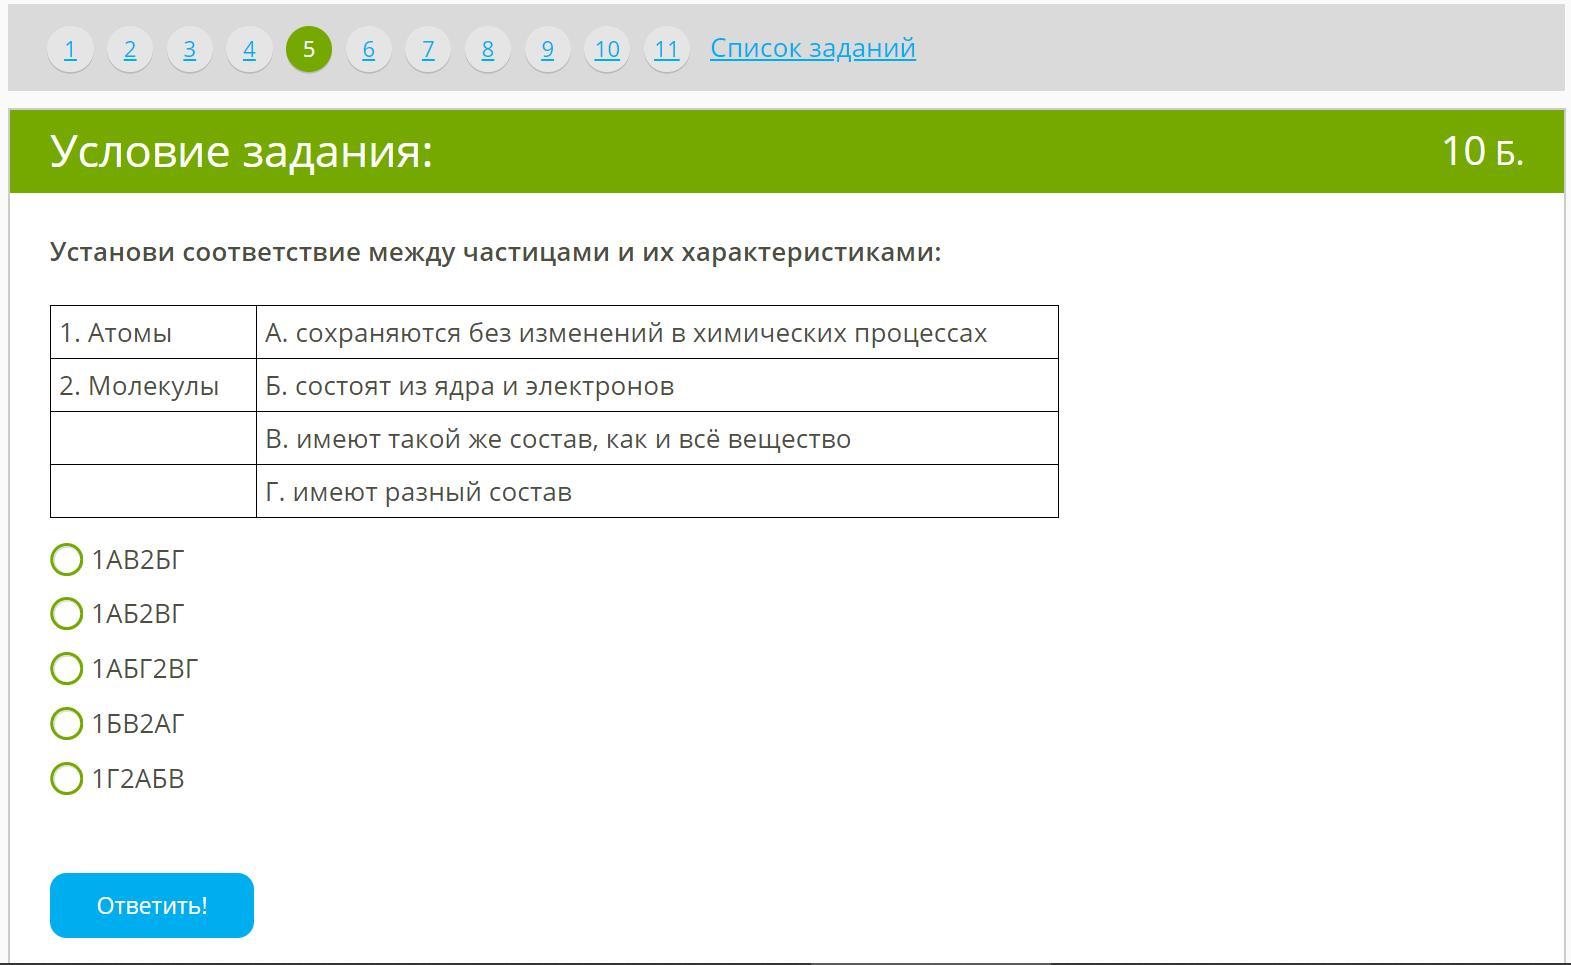Go to task number 9

click(x=547, y=49)
